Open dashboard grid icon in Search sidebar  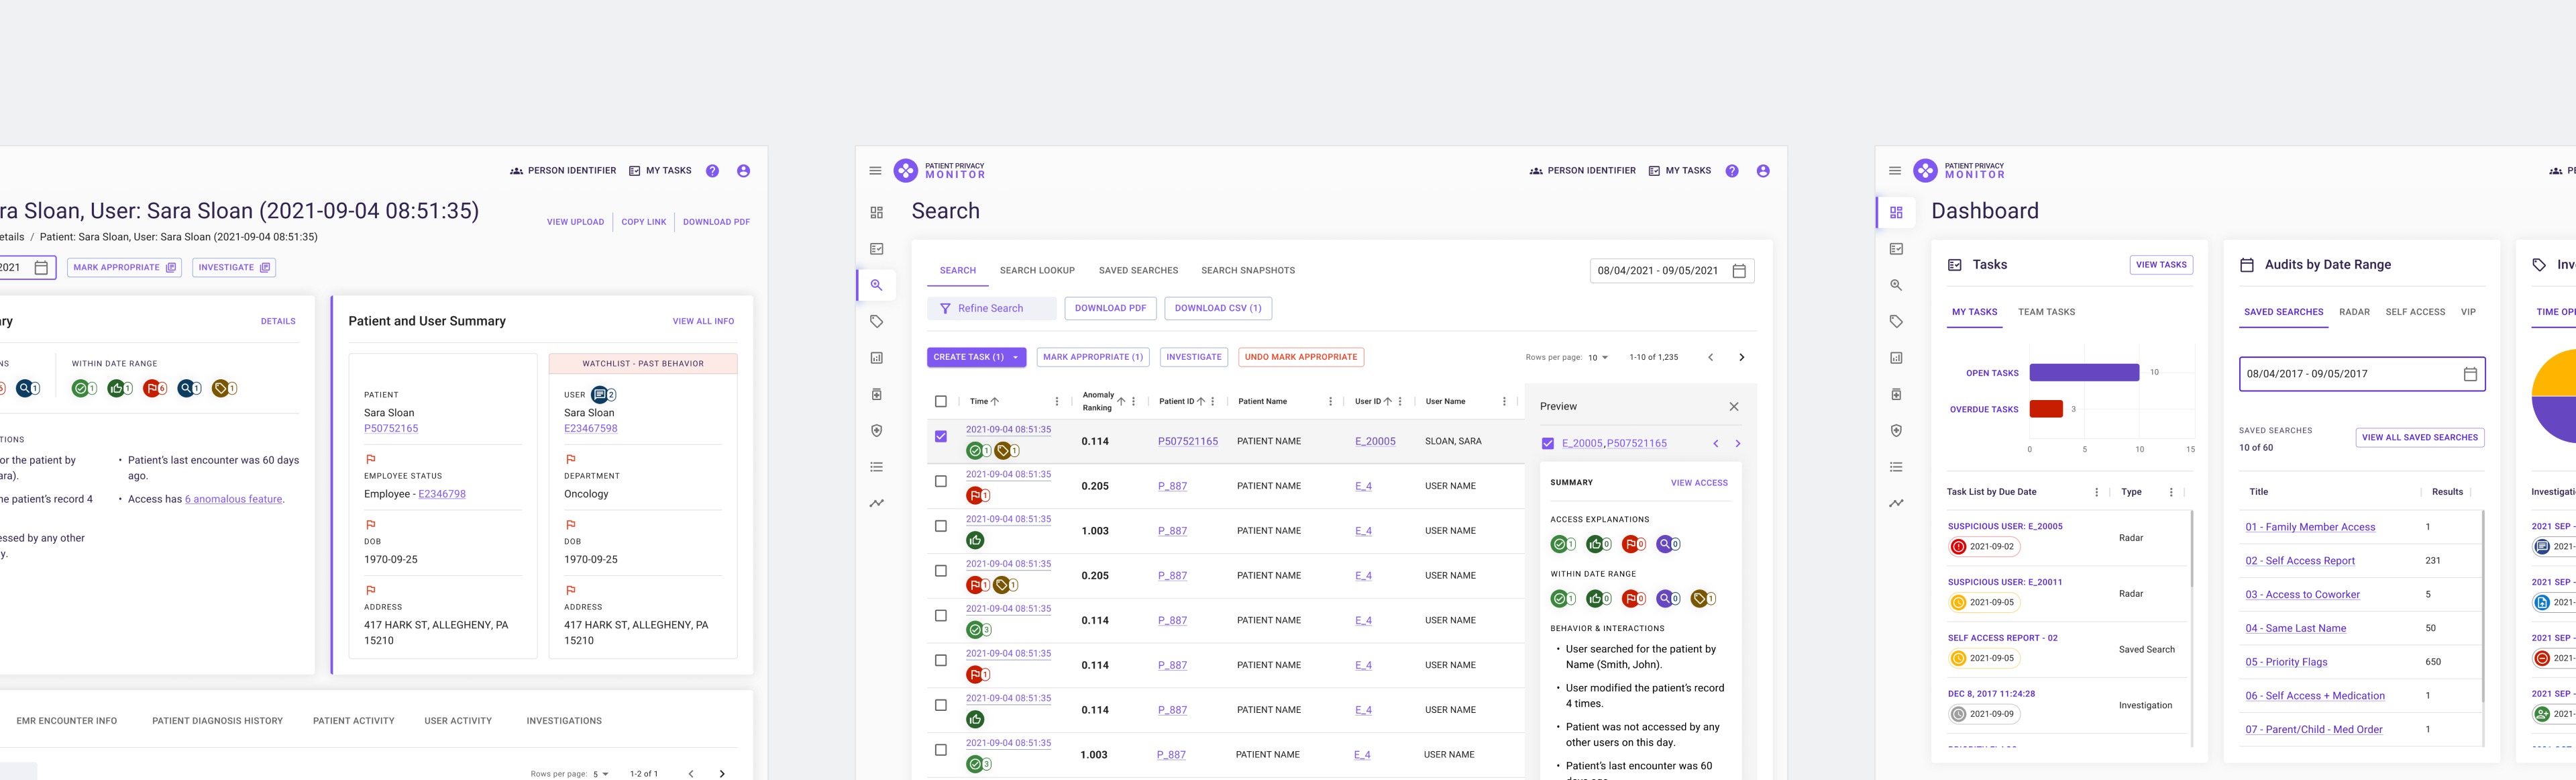[877, 213]
